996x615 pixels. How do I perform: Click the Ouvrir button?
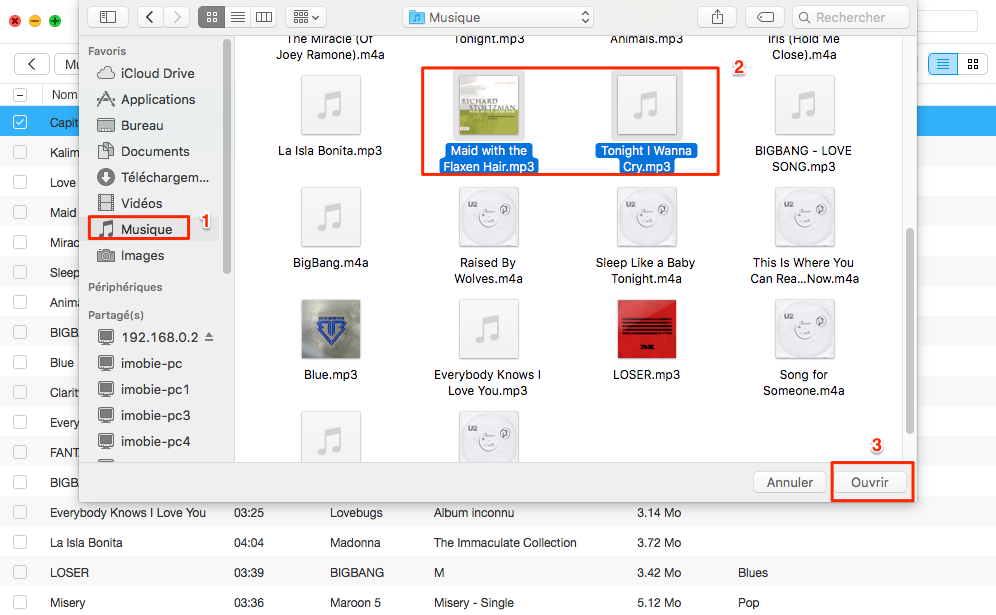[x=870, y=482]
